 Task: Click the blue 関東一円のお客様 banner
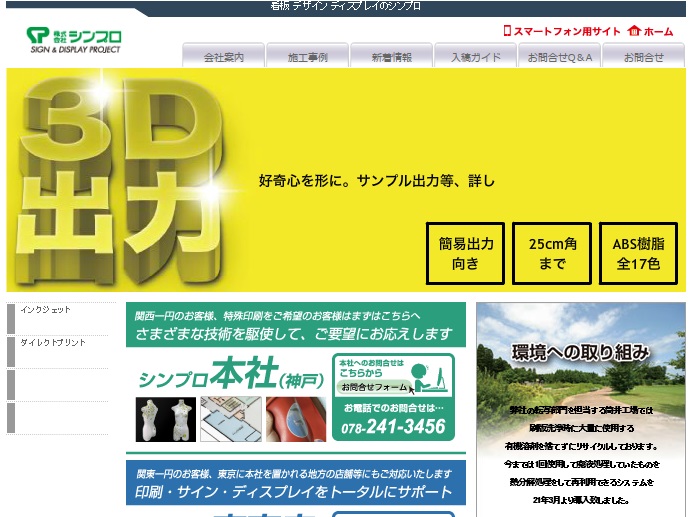[296, 483]
